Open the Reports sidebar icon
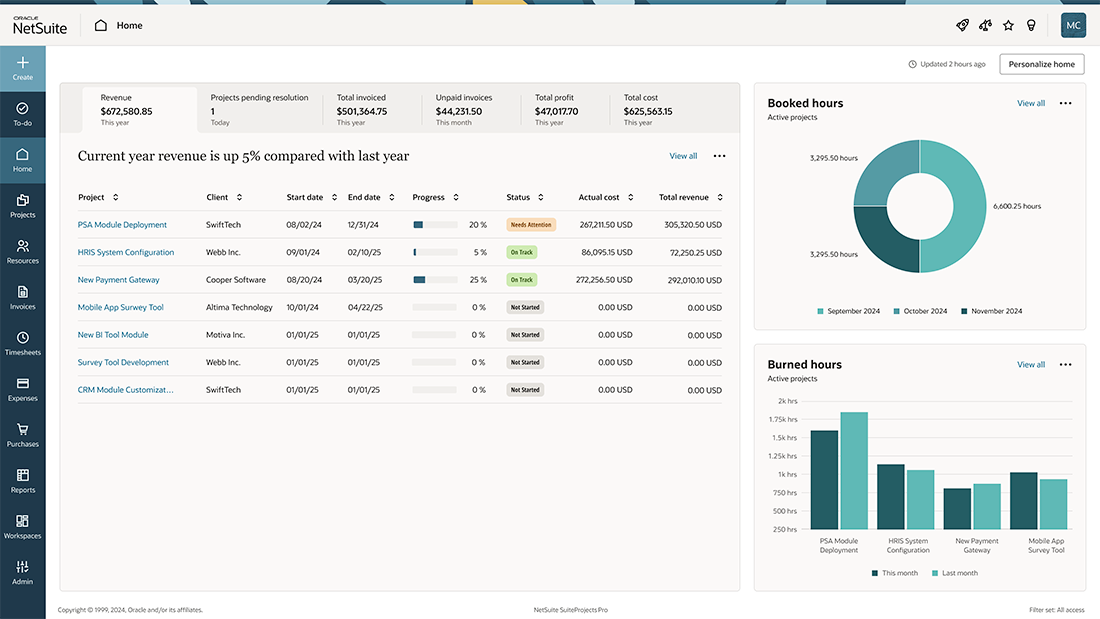Image resolution: width=1100 pixels, height=619 pixels. point(22,483)
